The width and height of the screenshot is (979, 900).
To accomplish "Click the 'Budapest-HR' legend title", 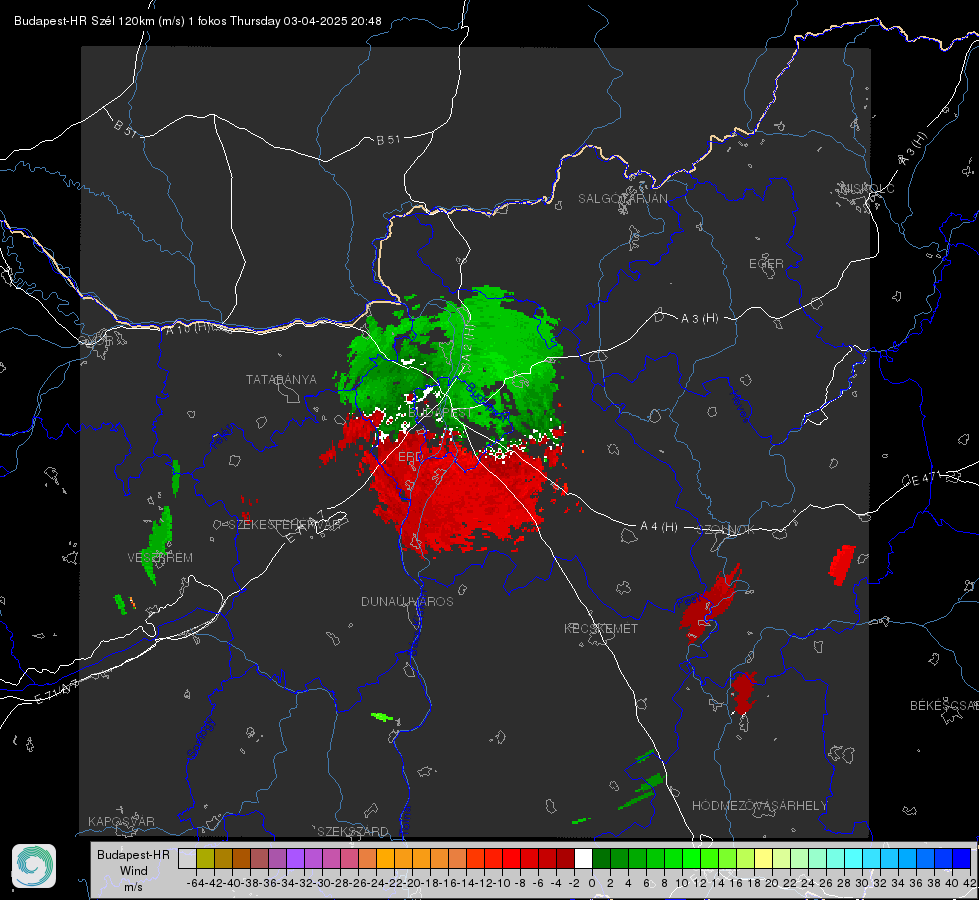I will pyautogui.click(x=133, y=854).
